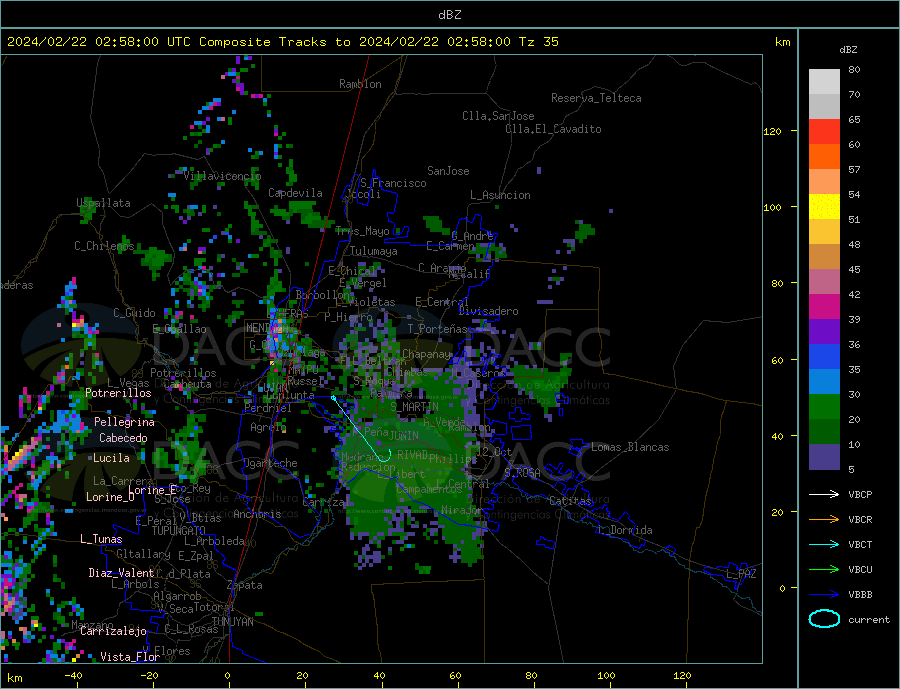Click the white VBCP arrow legend icon
The height and width of the screenshot is (689, 900).
click(824, 494)
